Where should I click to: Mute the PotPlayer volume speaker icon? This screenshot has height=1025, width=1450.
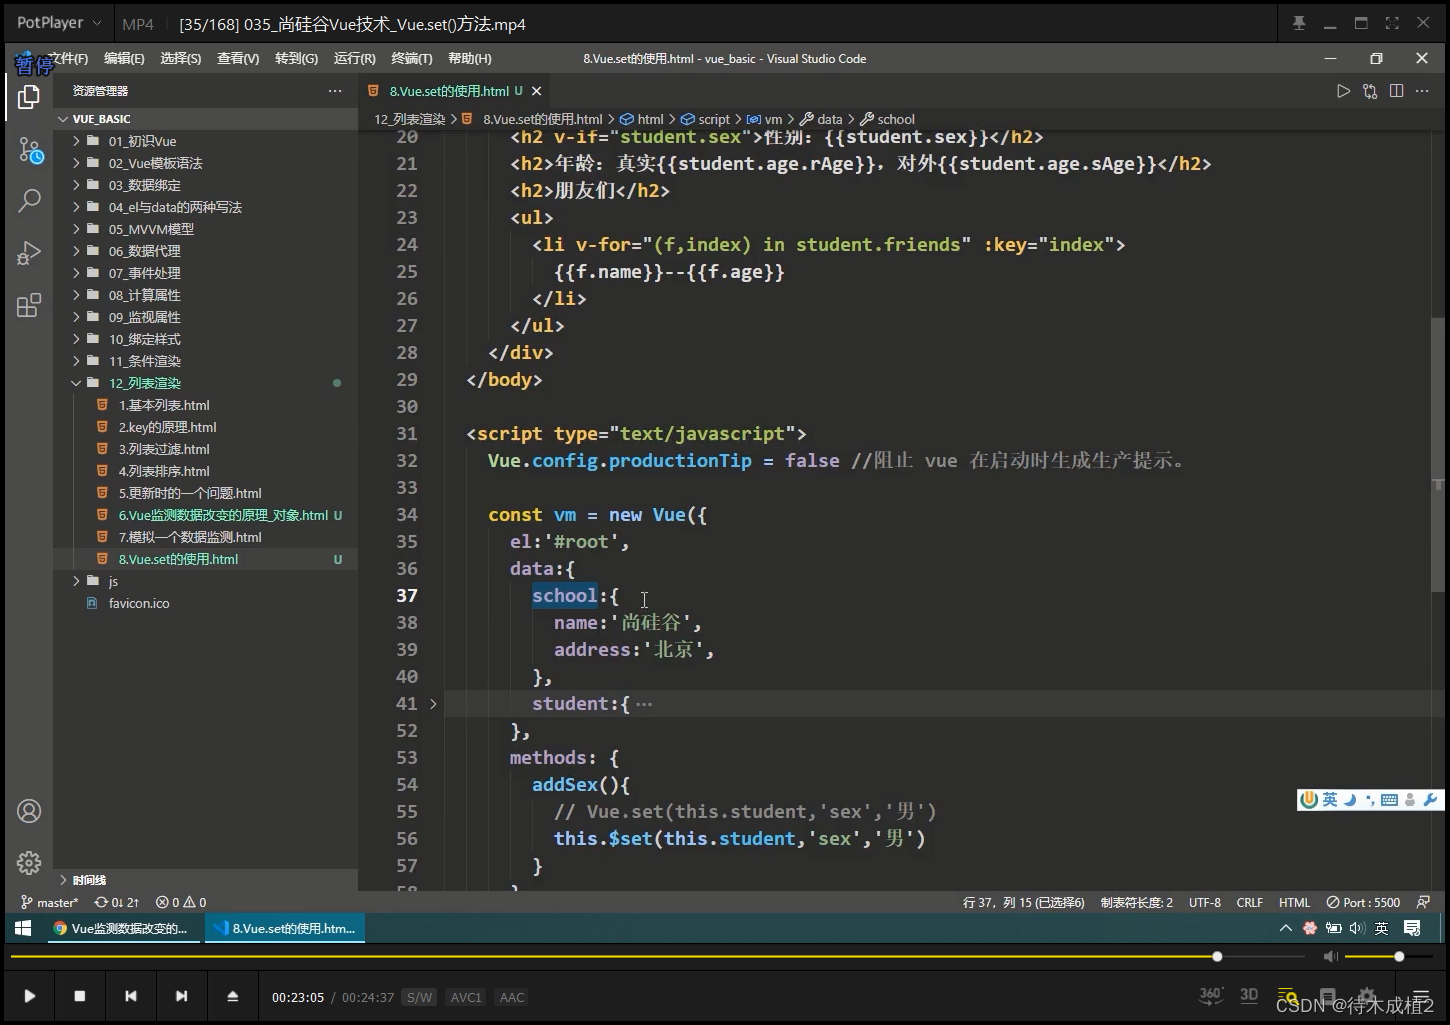[1330, 957]
